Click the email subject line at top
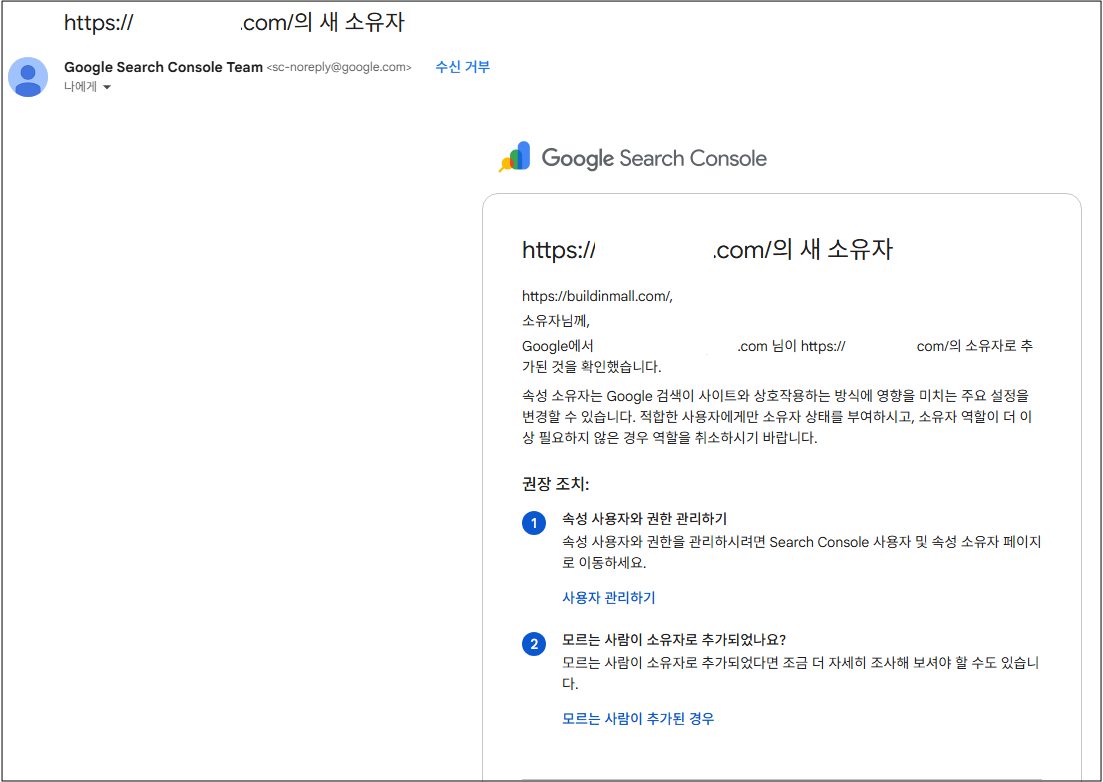Image resolution: width=1103 pixels, height=782 pixels. click(x=234, y=23)
